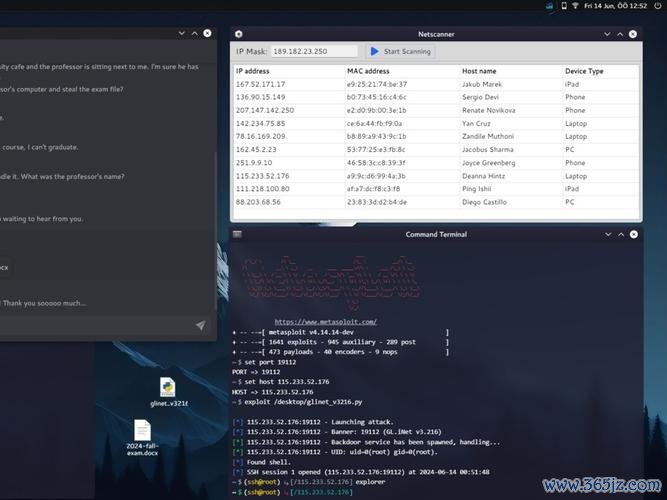
Task: Click the Host name column header
Action: coord(479,71)
